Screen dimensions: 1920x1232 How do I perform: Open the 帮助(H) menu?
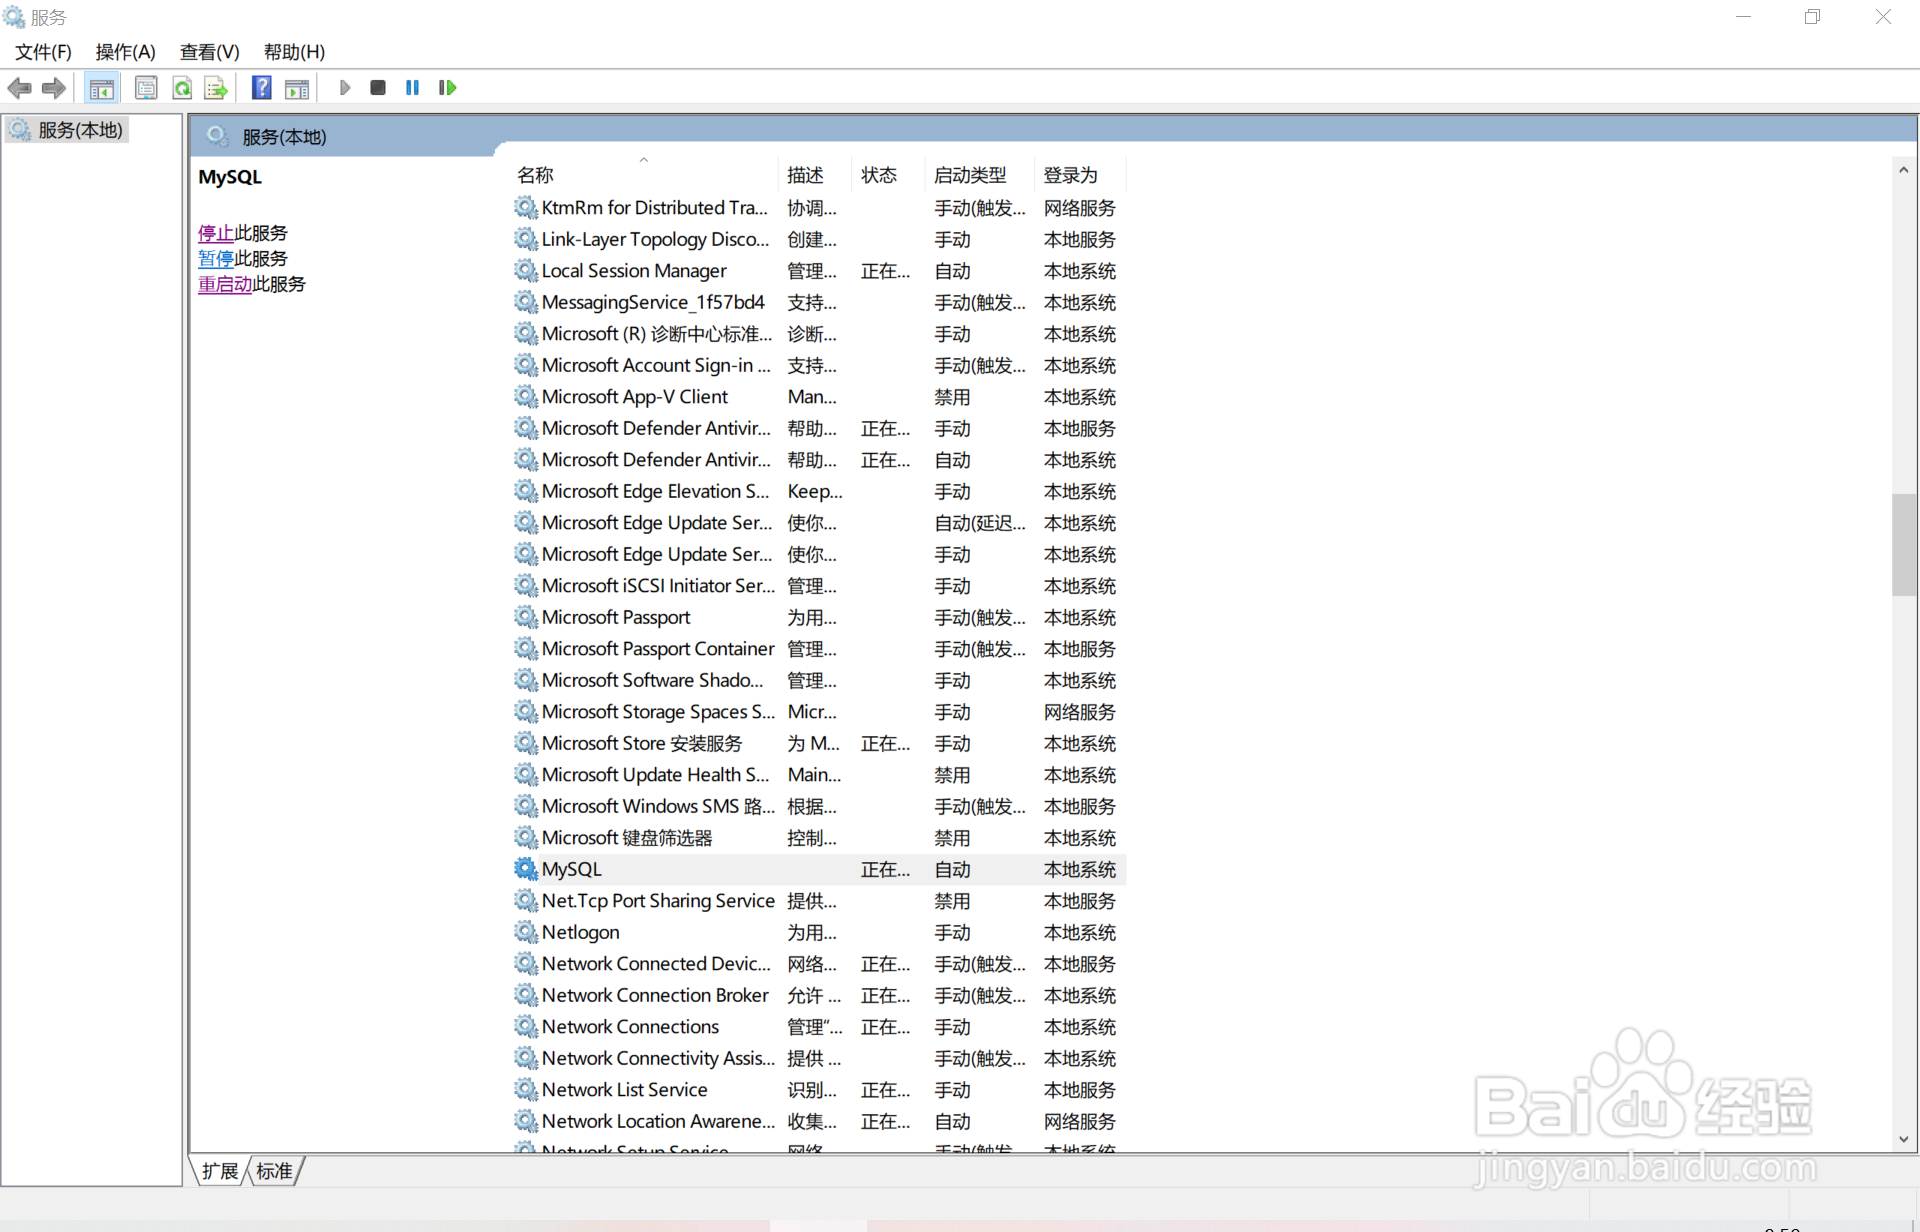(x=294, y=52)
